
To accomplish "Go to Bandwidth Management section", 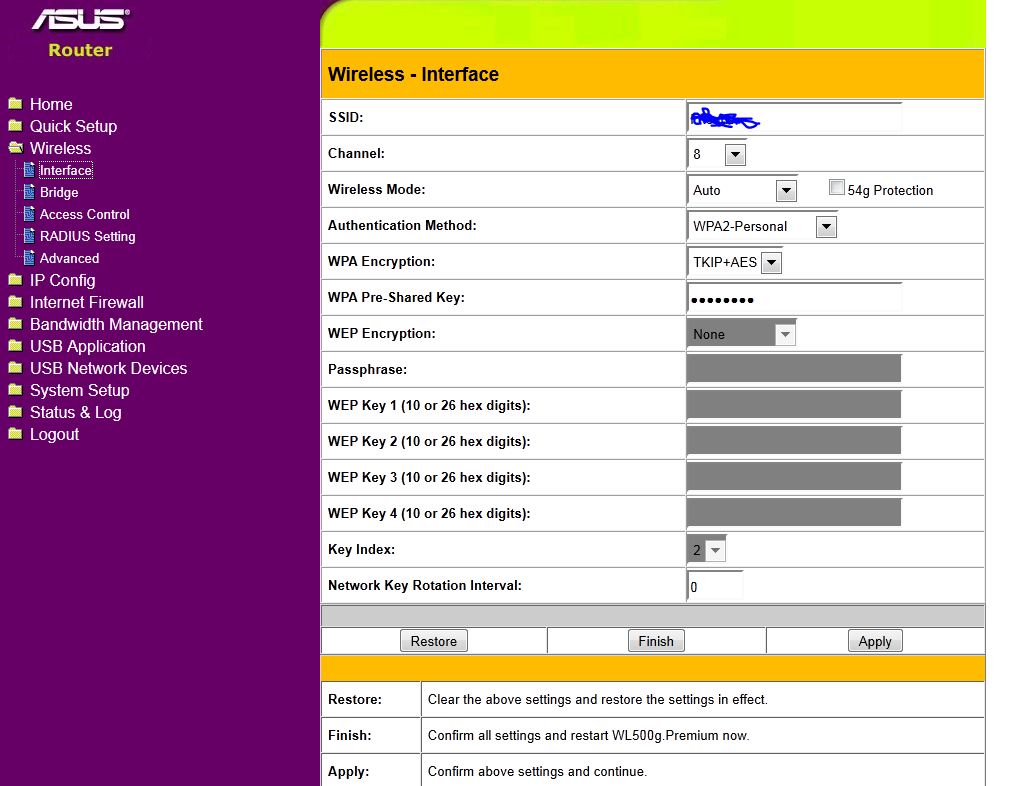I will [x=116, y=324].
